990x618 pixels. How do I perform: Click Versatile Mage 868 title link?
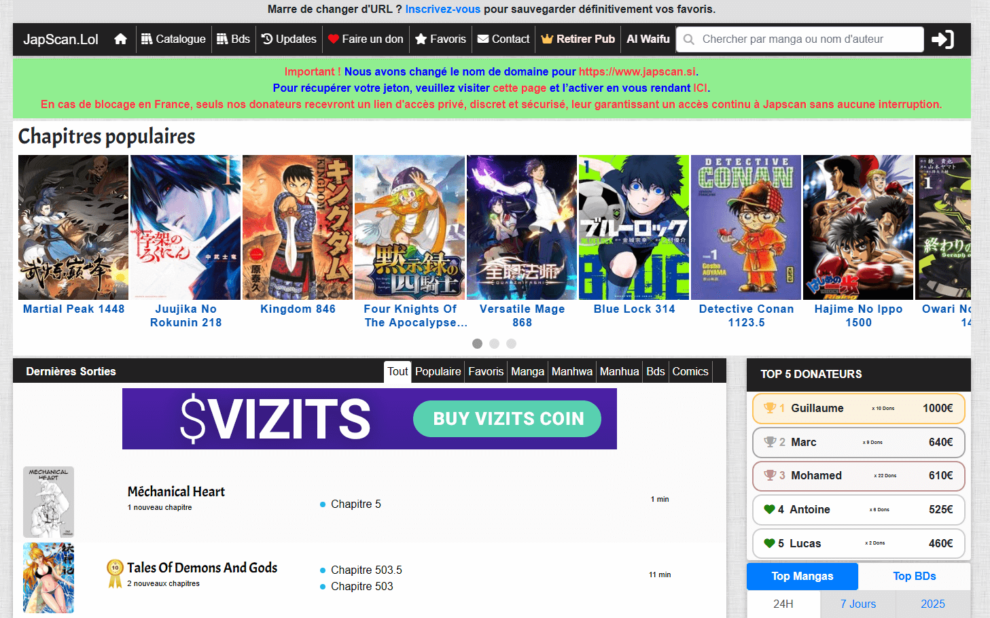coord(522,316)
